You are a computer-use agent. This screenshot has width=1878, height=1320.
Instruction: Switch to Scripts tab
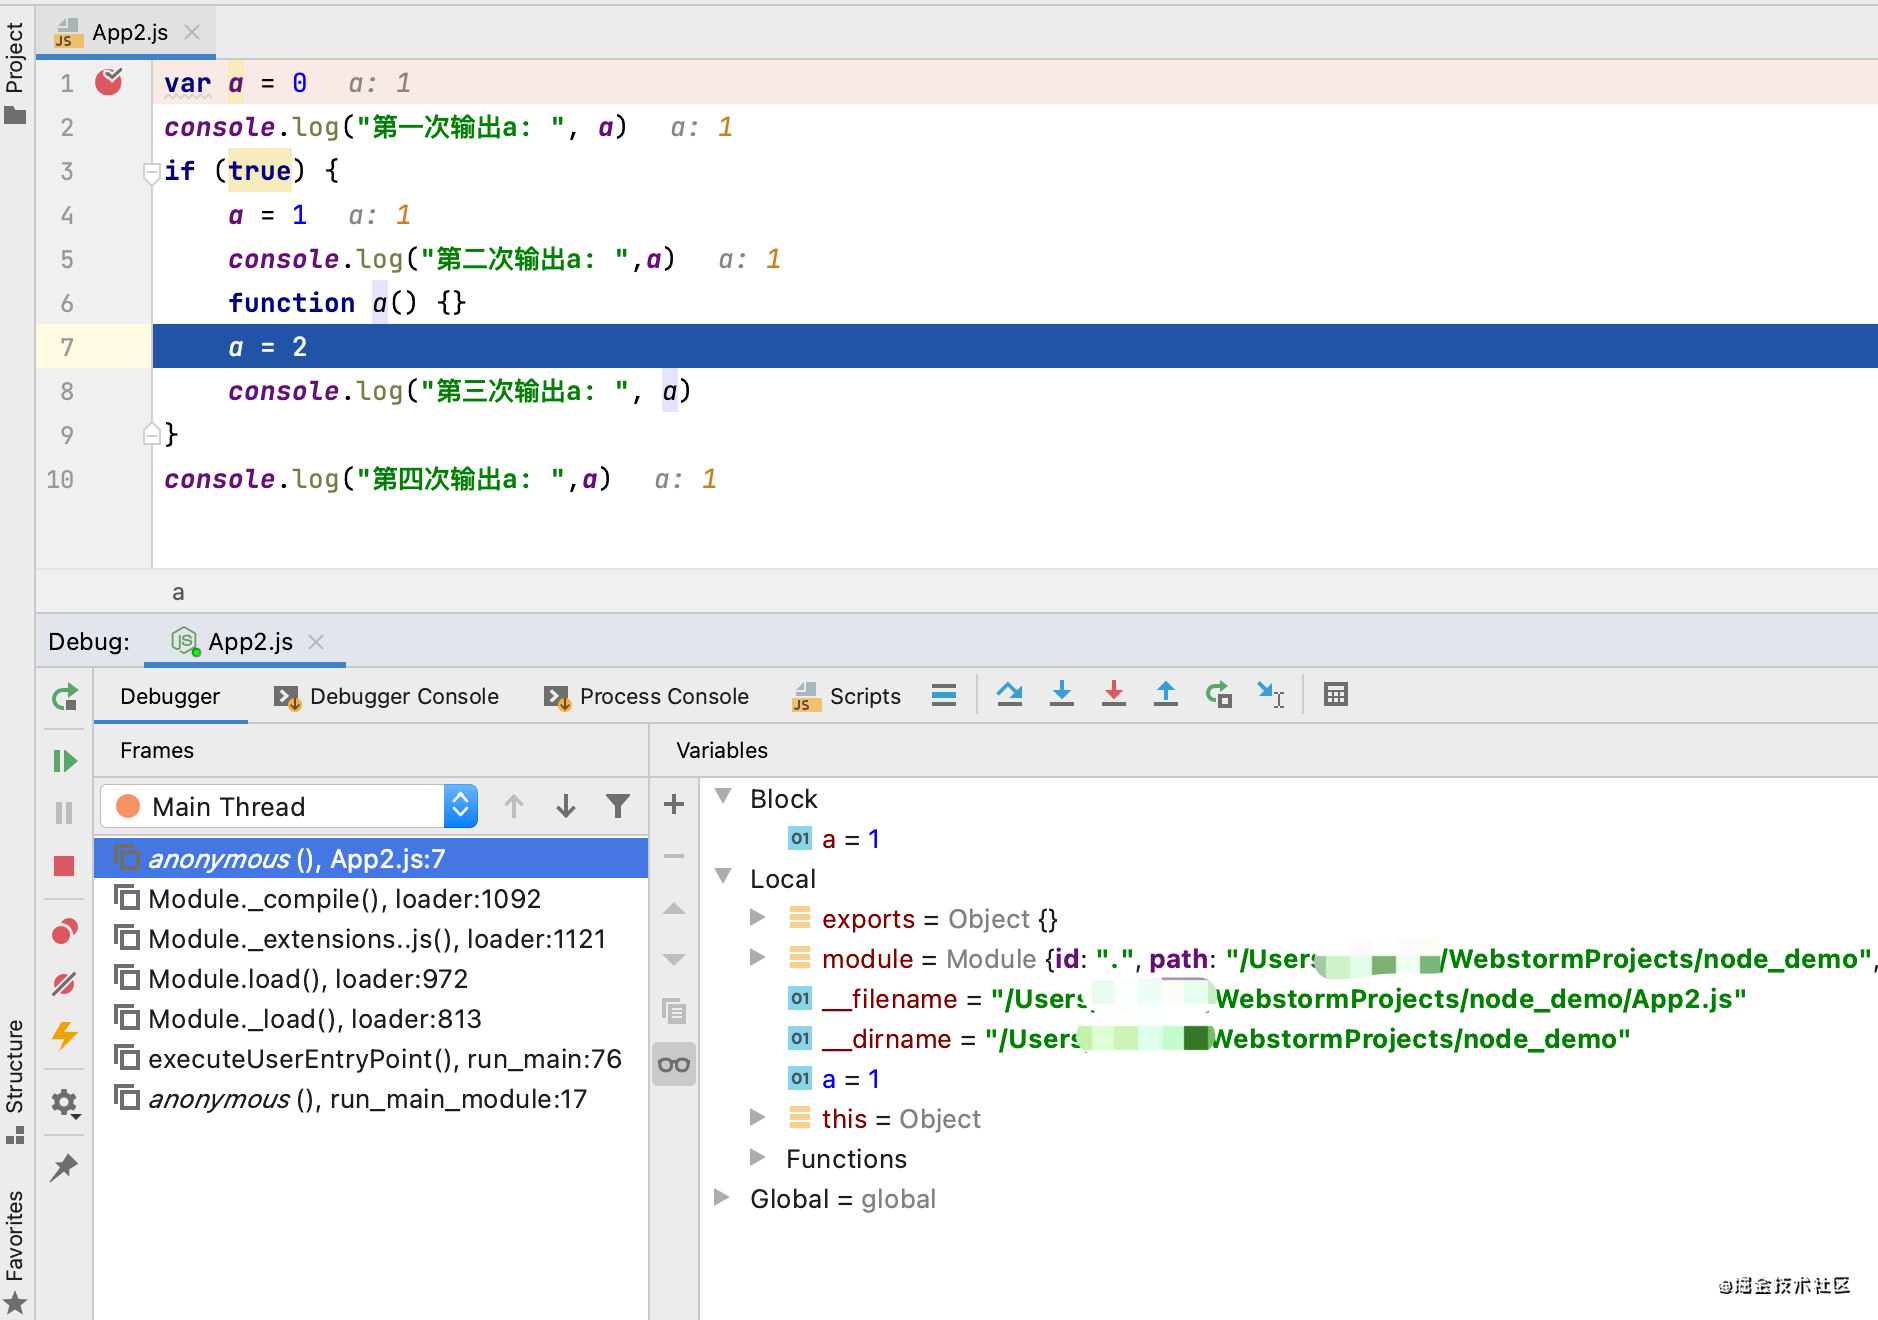click(x=846, y=696)
